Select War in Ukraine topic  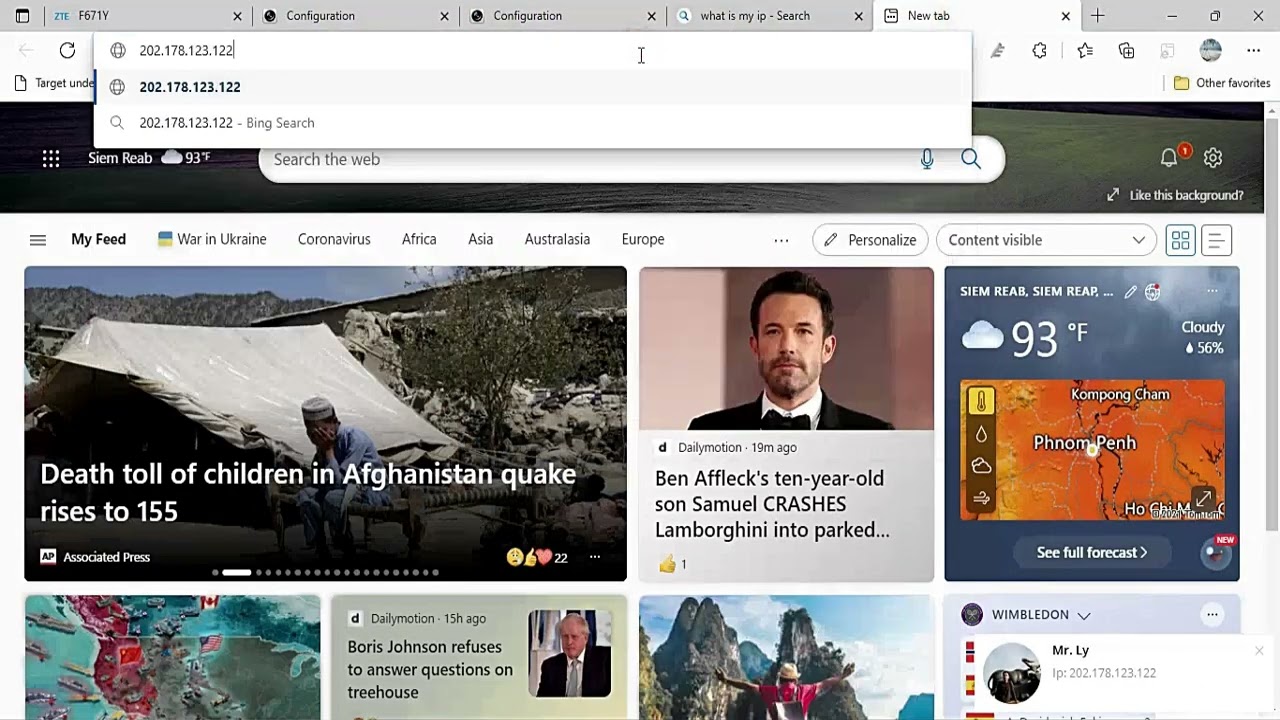pyautogui.click(x=212, y=240)
